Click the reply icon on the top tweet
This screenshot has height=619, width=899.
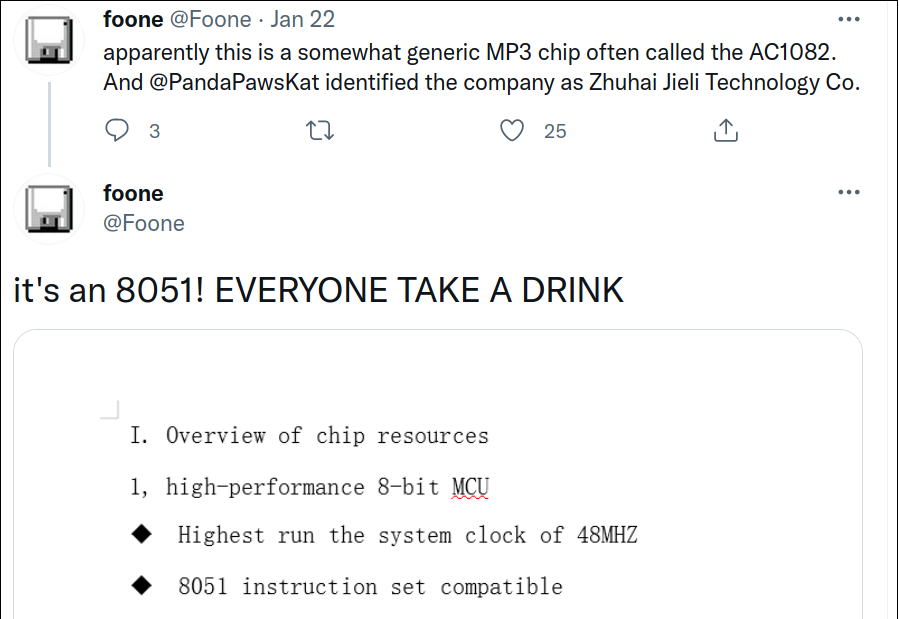(118, 130)
